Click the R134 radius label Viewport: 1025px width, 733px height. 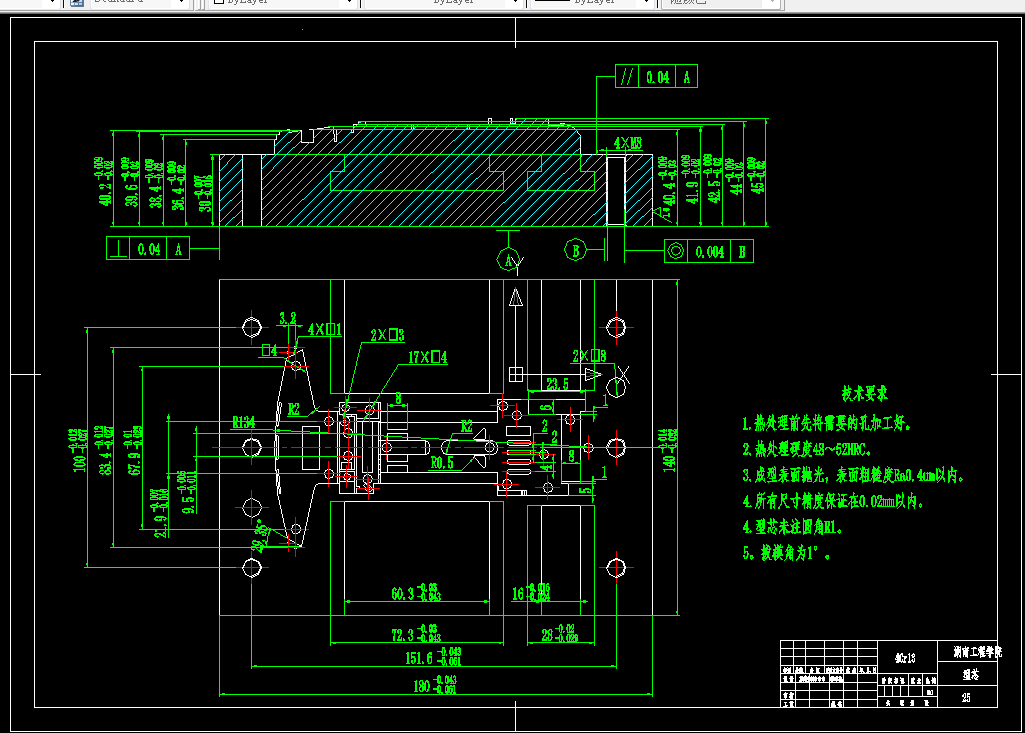243,422
